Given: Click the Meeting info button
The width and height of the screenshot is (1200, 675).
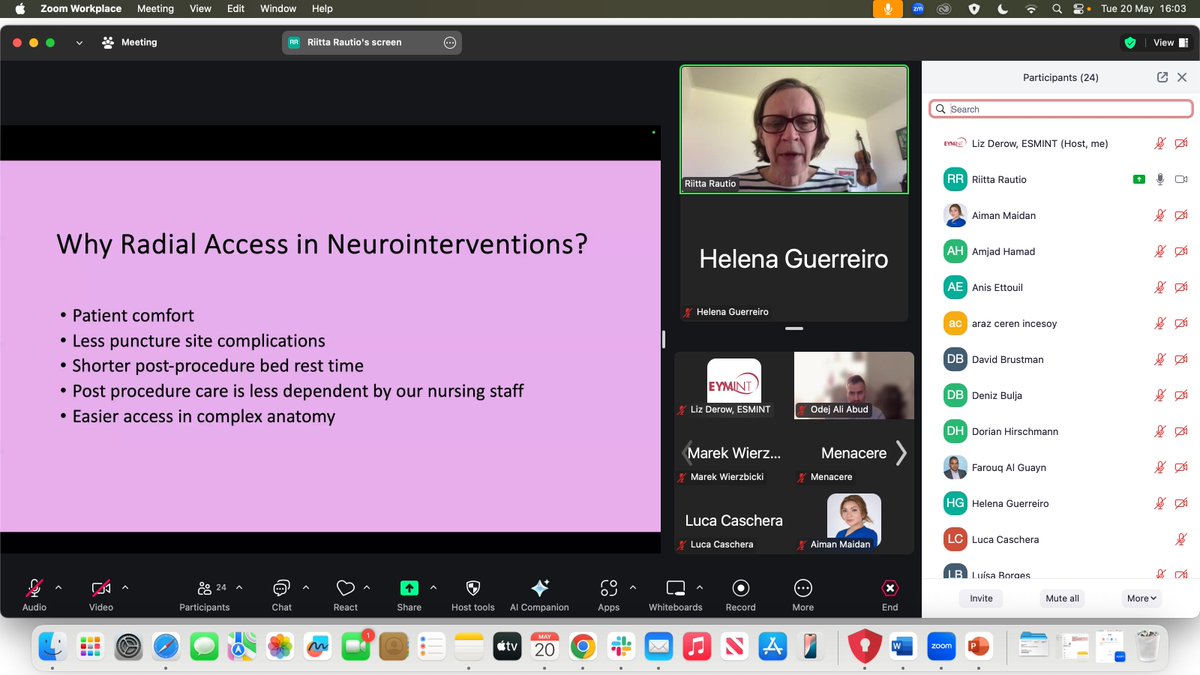Looking at the screenshot, I should pyautogui.click(x=130, y=43).
